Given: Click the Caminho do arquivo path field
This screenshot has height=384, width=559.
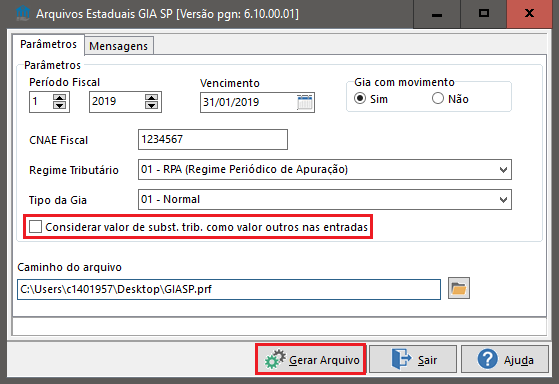Looking at the screenshot, I should pos(229,289).
